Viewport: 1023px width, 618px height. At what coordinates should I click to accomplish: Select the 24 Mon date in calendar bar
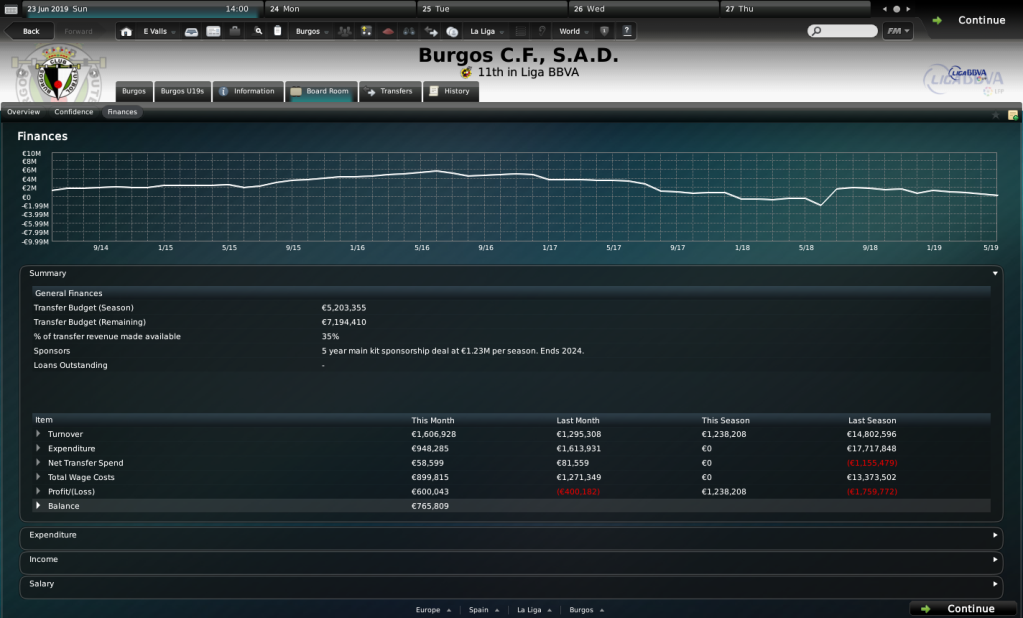[x=340, y=9]
